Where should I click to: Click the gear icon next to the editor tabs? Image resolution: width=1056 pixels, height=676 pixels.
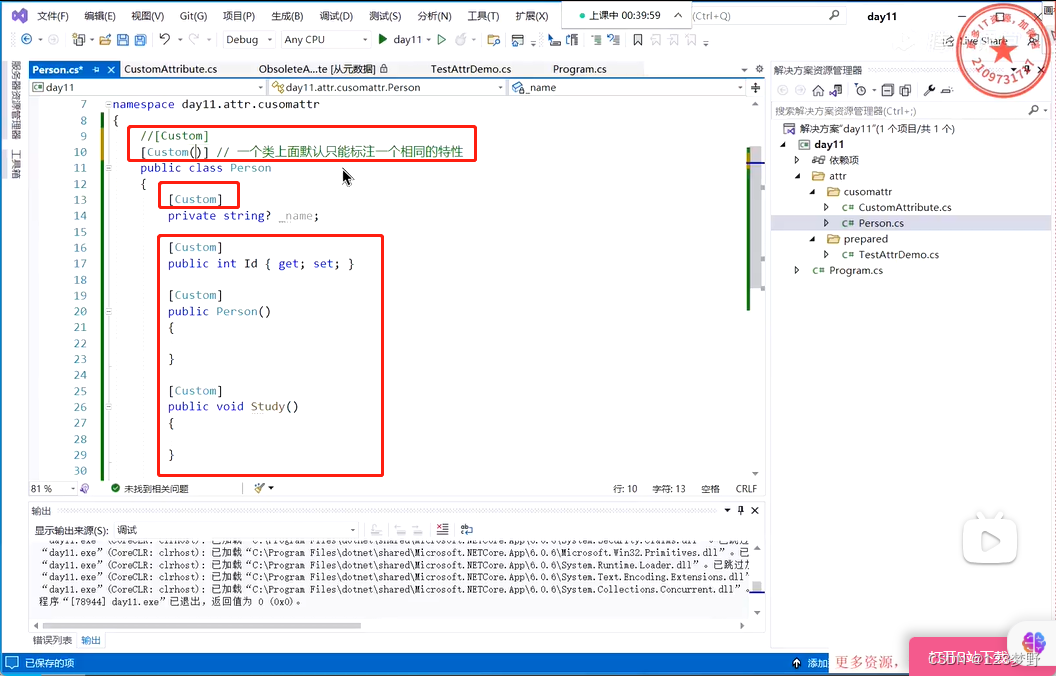coord(759,69)
